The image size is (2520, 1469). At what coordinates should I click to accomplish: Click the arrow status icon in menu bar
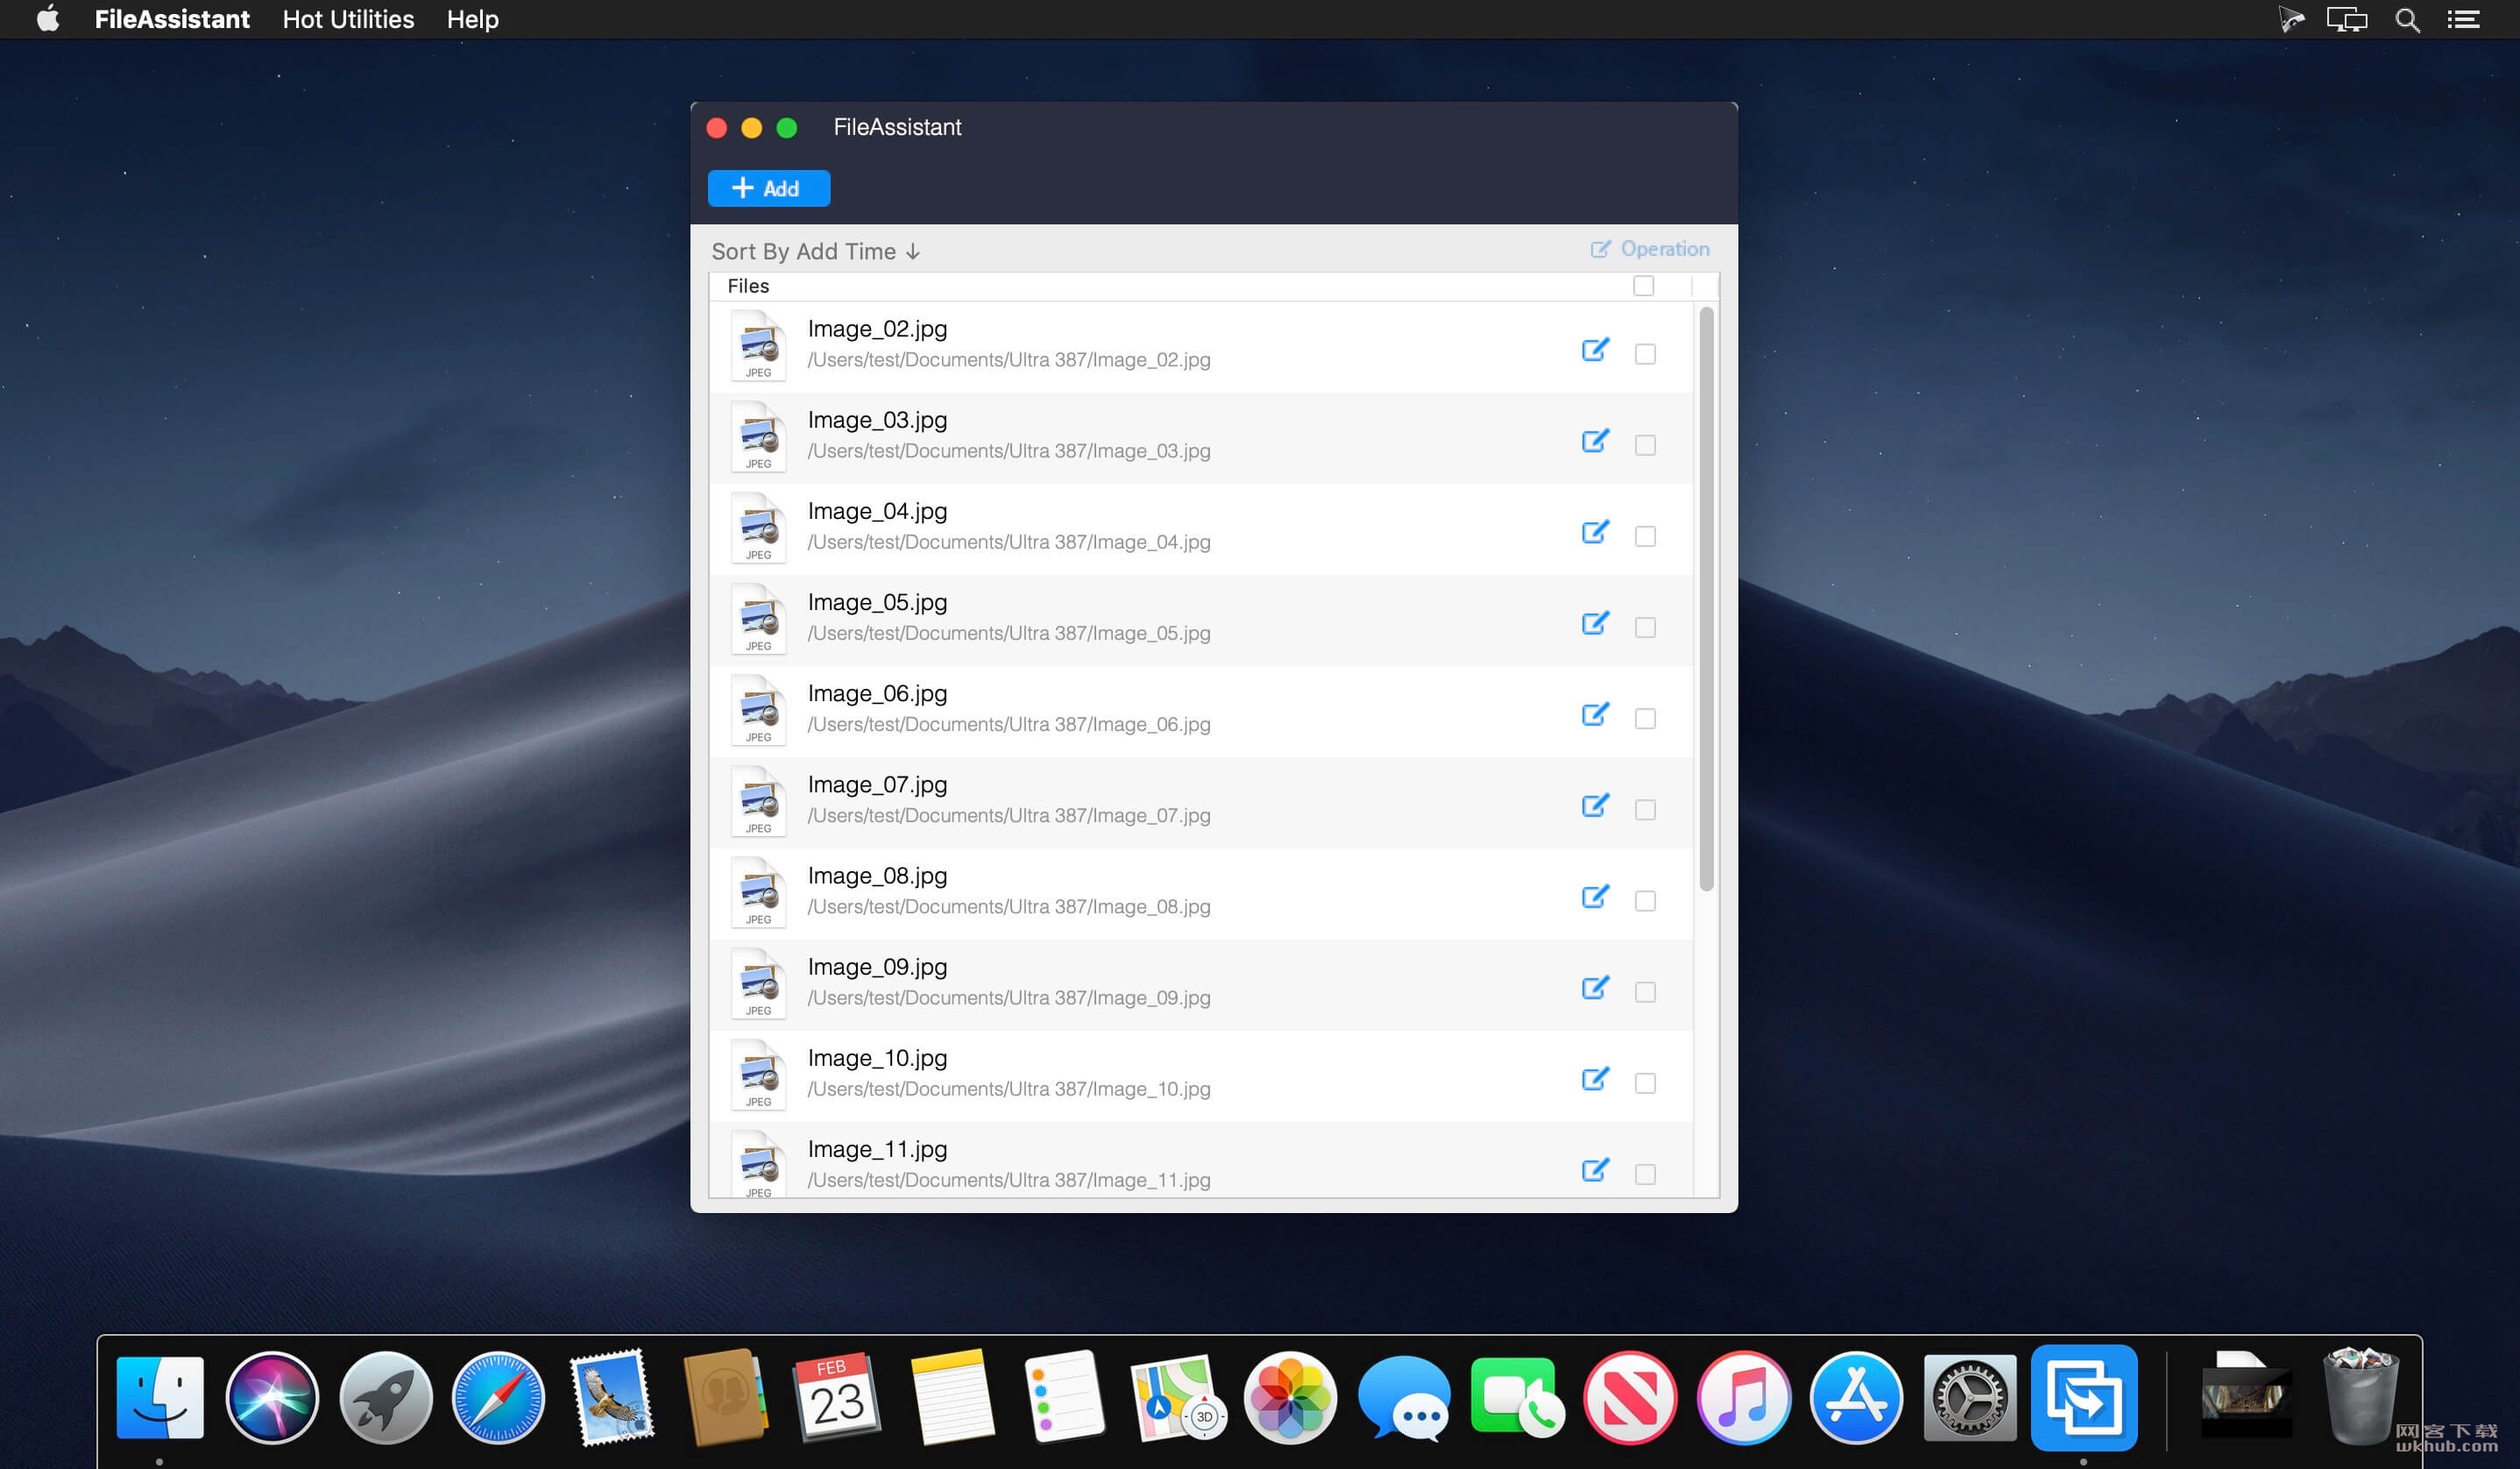(2290, 20)
